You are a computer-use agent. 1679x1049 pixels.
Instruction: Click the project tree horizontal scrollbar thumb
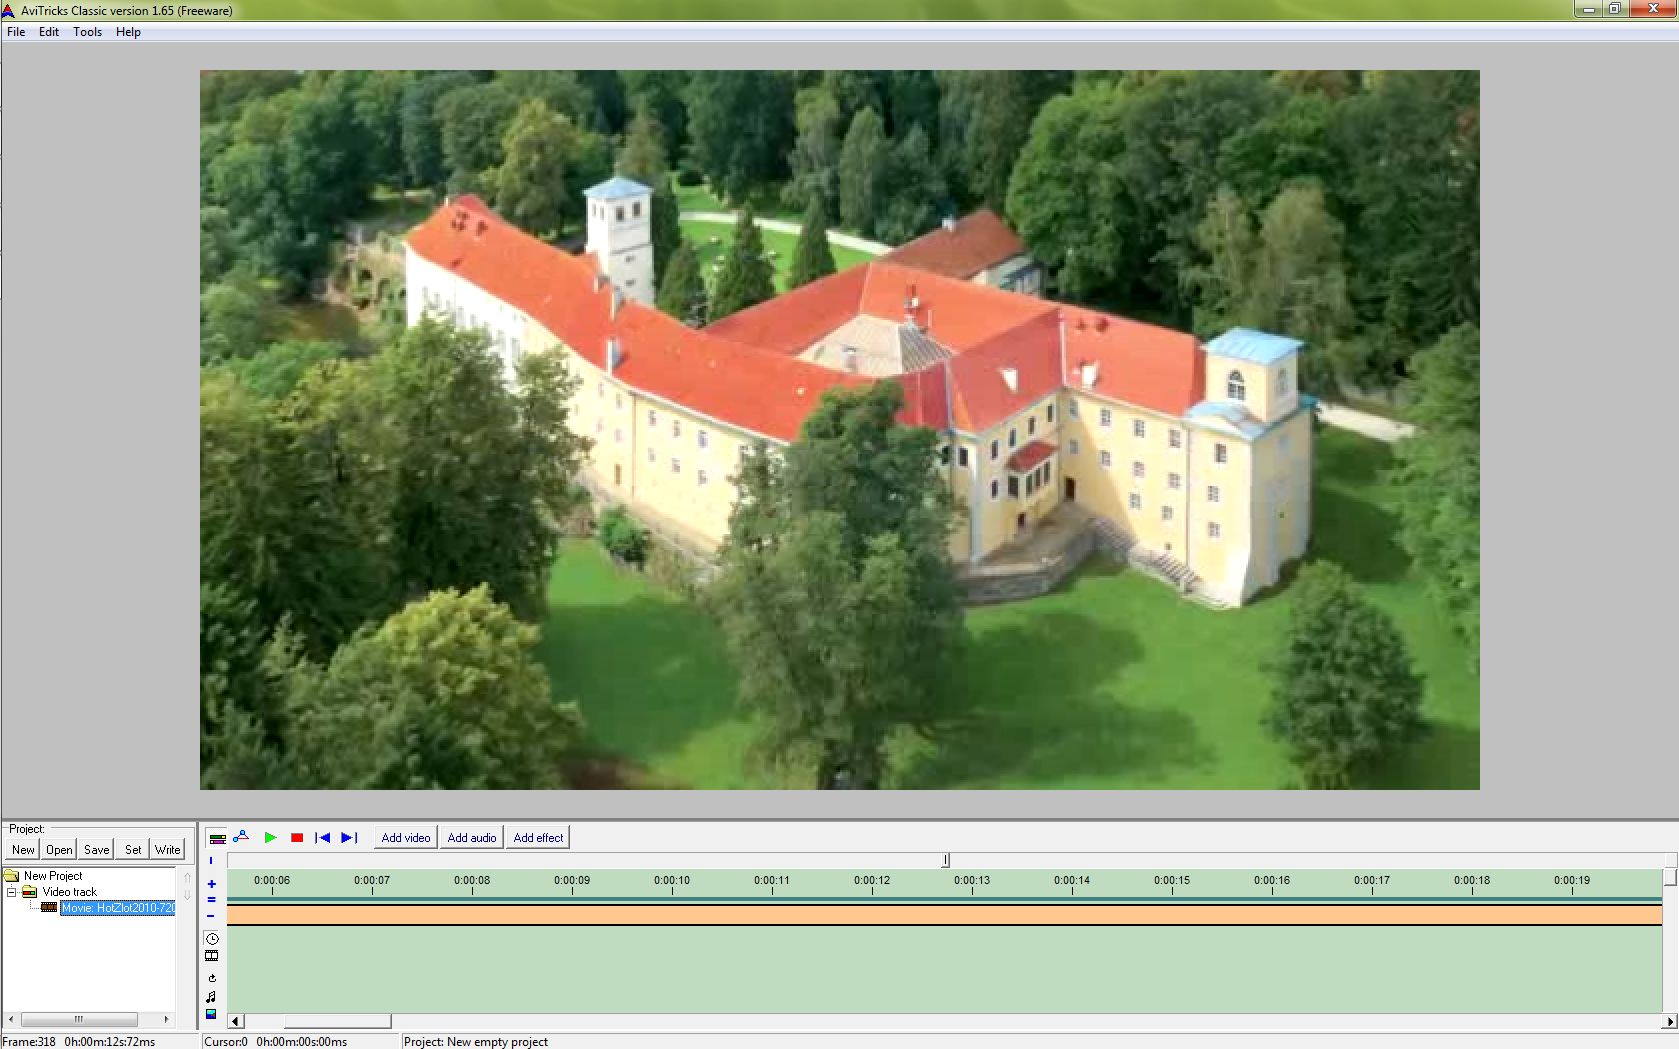[x=79, y=1020]
